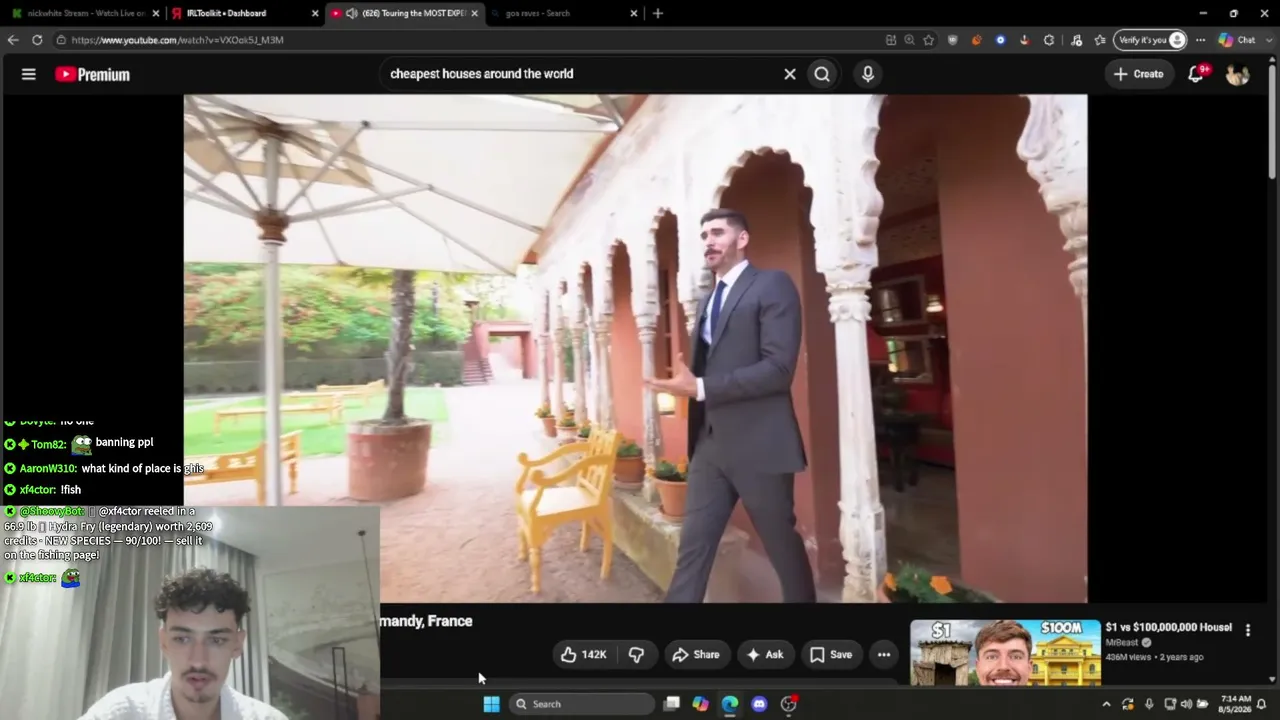Viewport: 1280px width, 720px height.
Task: Open Task View on the taskbar
Action: click(x=672, y=704)
